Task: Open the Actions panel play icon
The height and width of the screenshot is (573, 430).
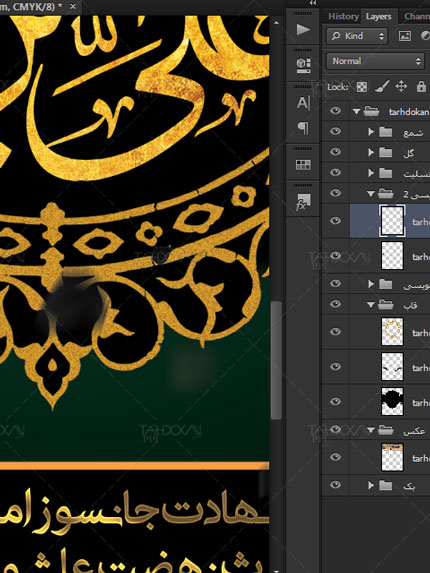Action: (x=303, y=30)
